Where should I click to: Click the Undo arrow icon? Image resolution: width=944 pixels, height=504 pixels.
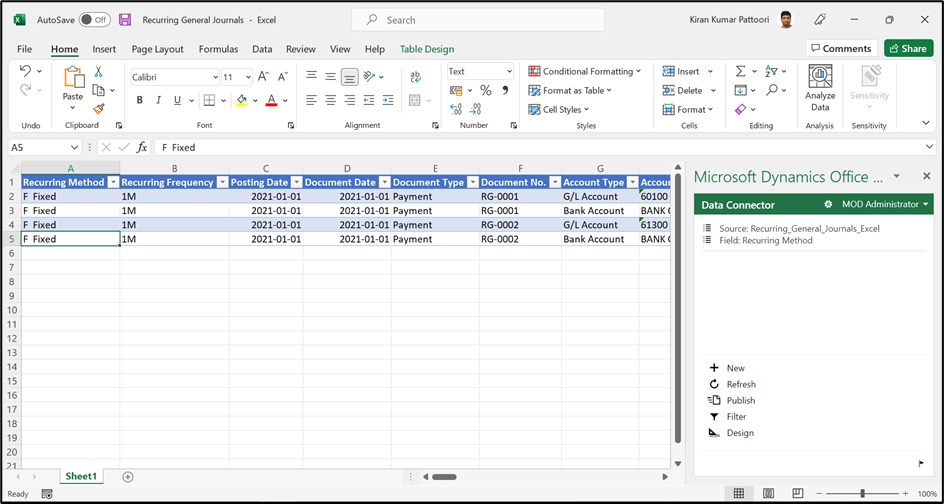click(x=25, y=71)
